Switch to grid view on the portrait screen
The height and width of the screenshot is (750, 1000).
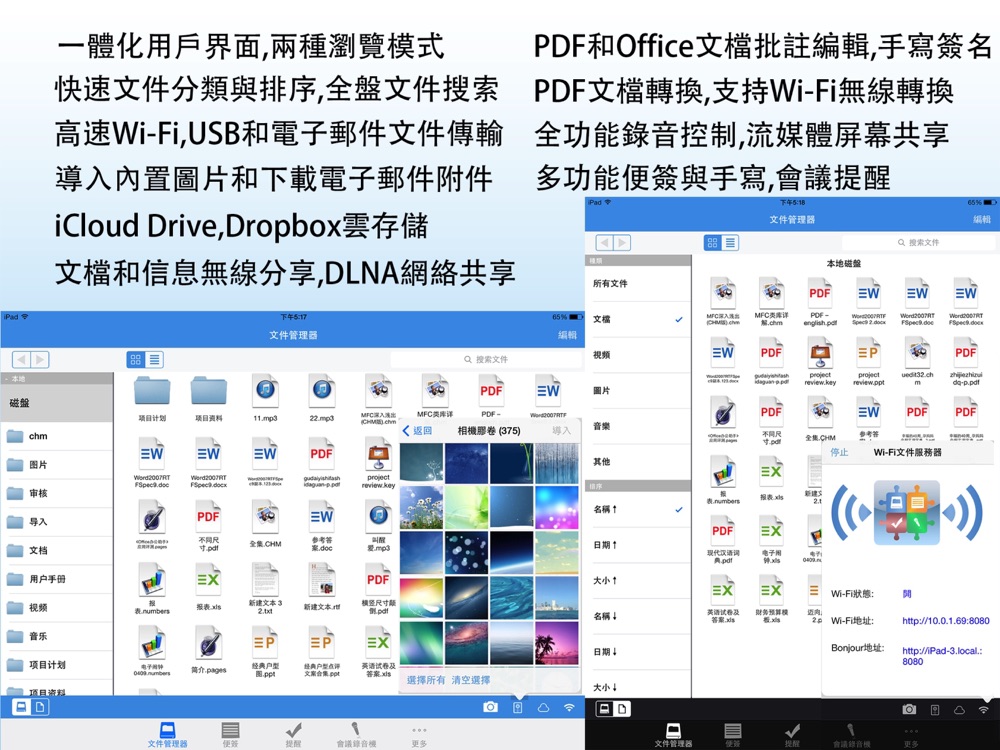712,242
